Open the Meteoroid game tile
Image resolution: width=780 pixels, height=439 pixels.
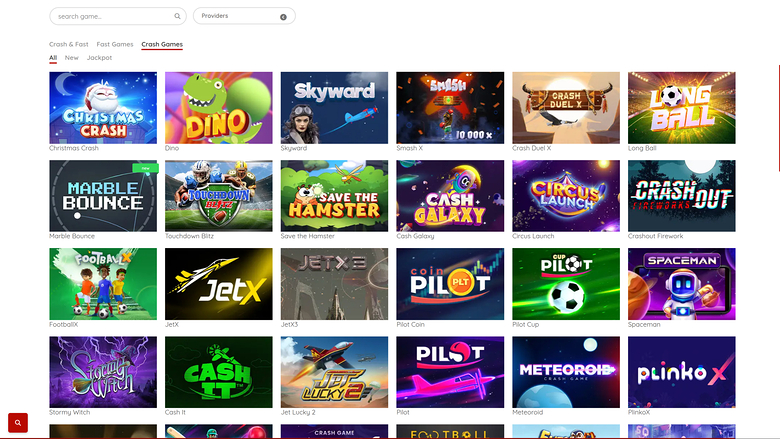pos(566,372)
